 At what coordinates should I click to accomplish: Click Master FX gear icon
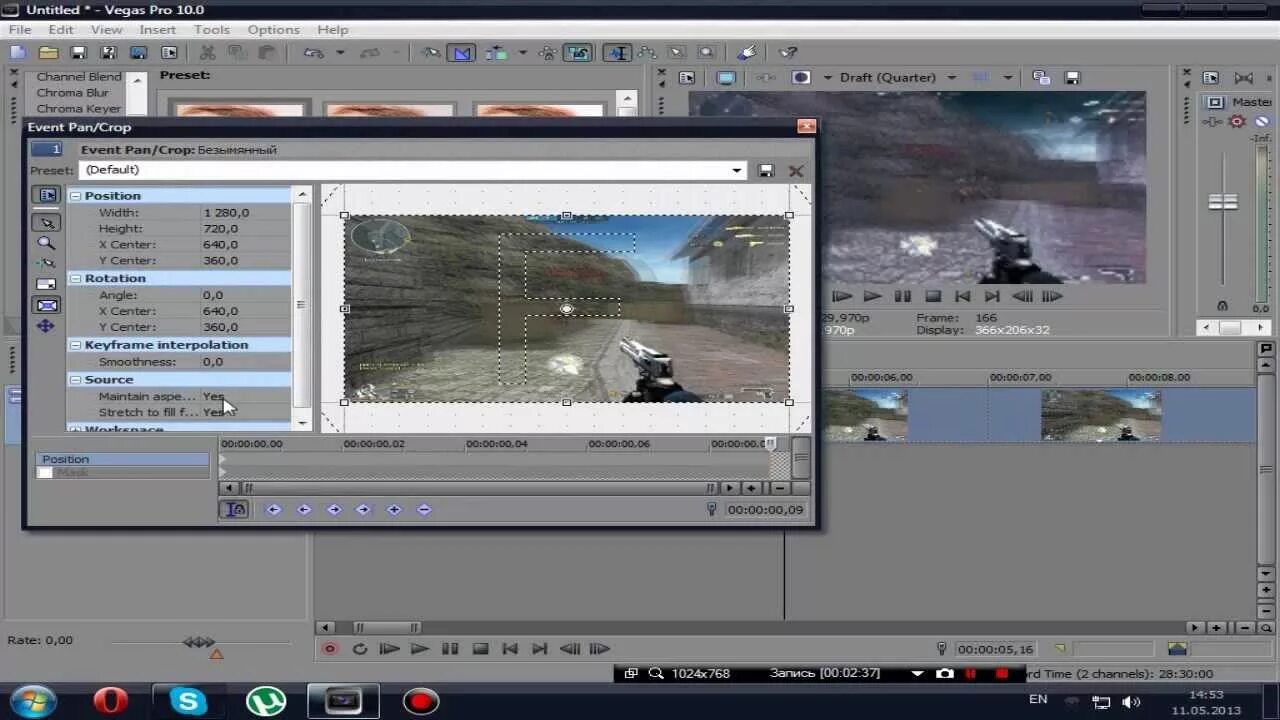click(x=1237, y=121)
